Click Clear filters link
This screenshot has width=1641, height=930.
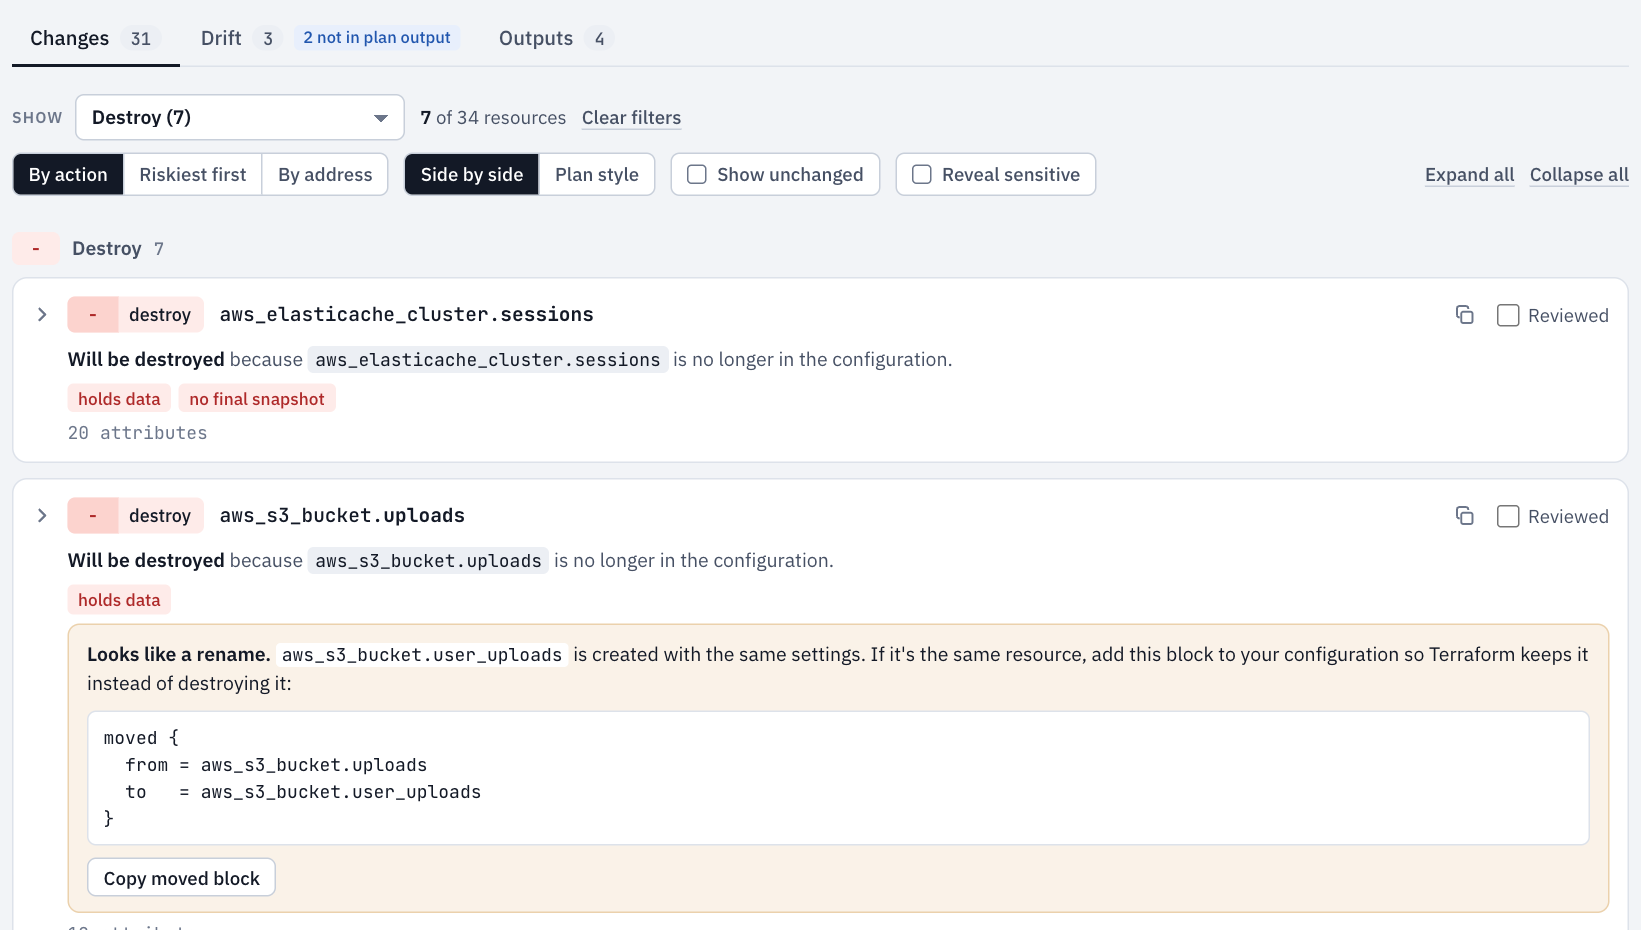[631, 118]
